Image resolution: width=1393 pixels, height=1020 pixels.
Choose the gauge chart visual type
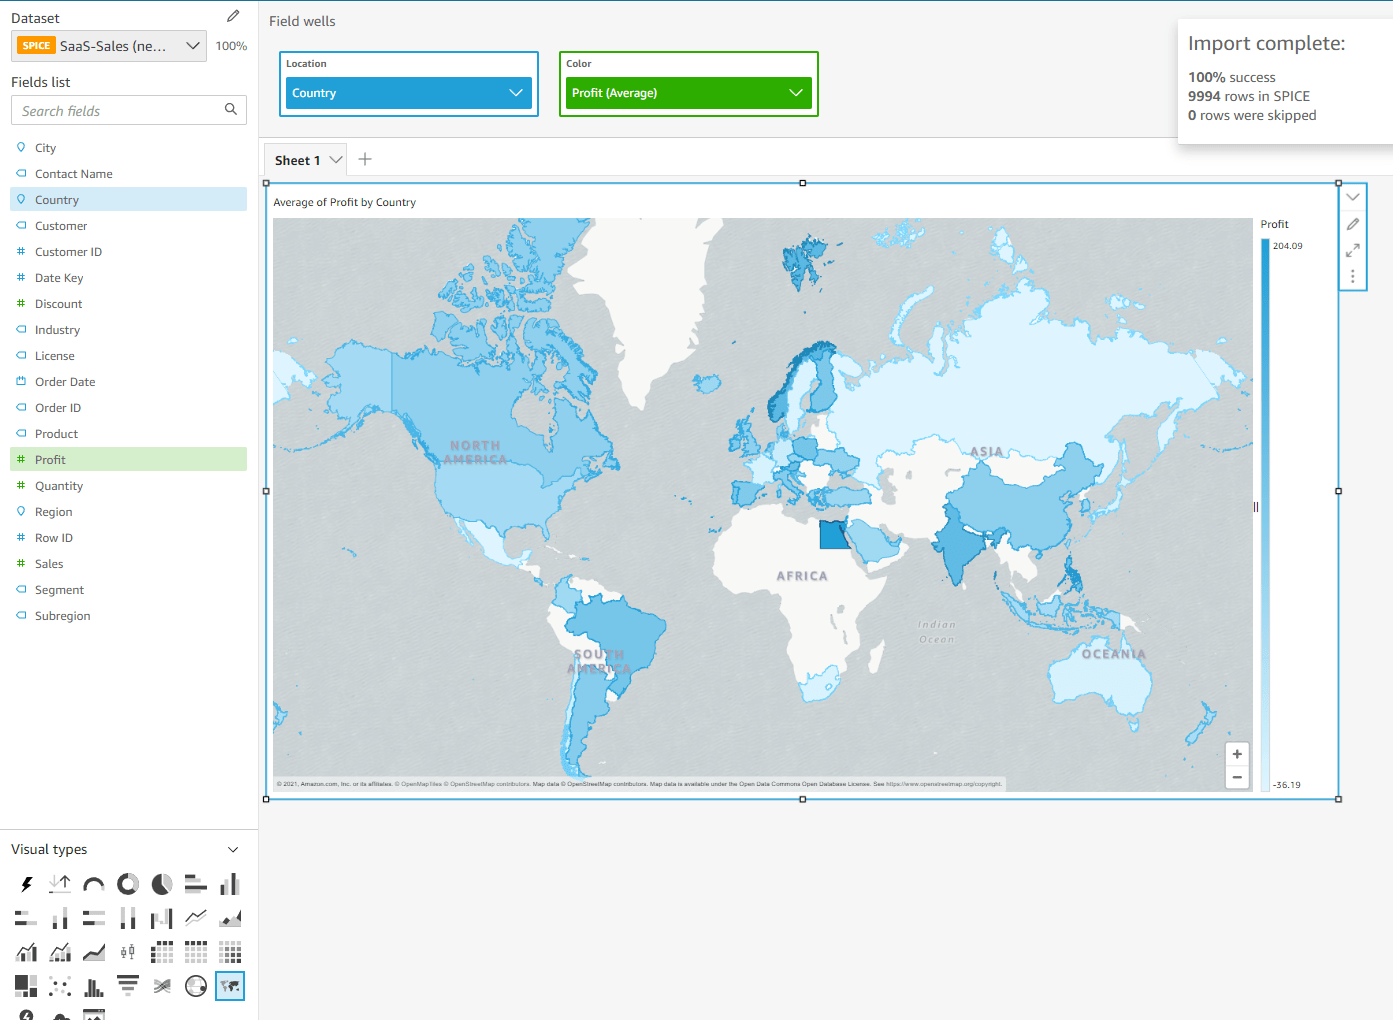pyautogui.click(x=93, y=884)
